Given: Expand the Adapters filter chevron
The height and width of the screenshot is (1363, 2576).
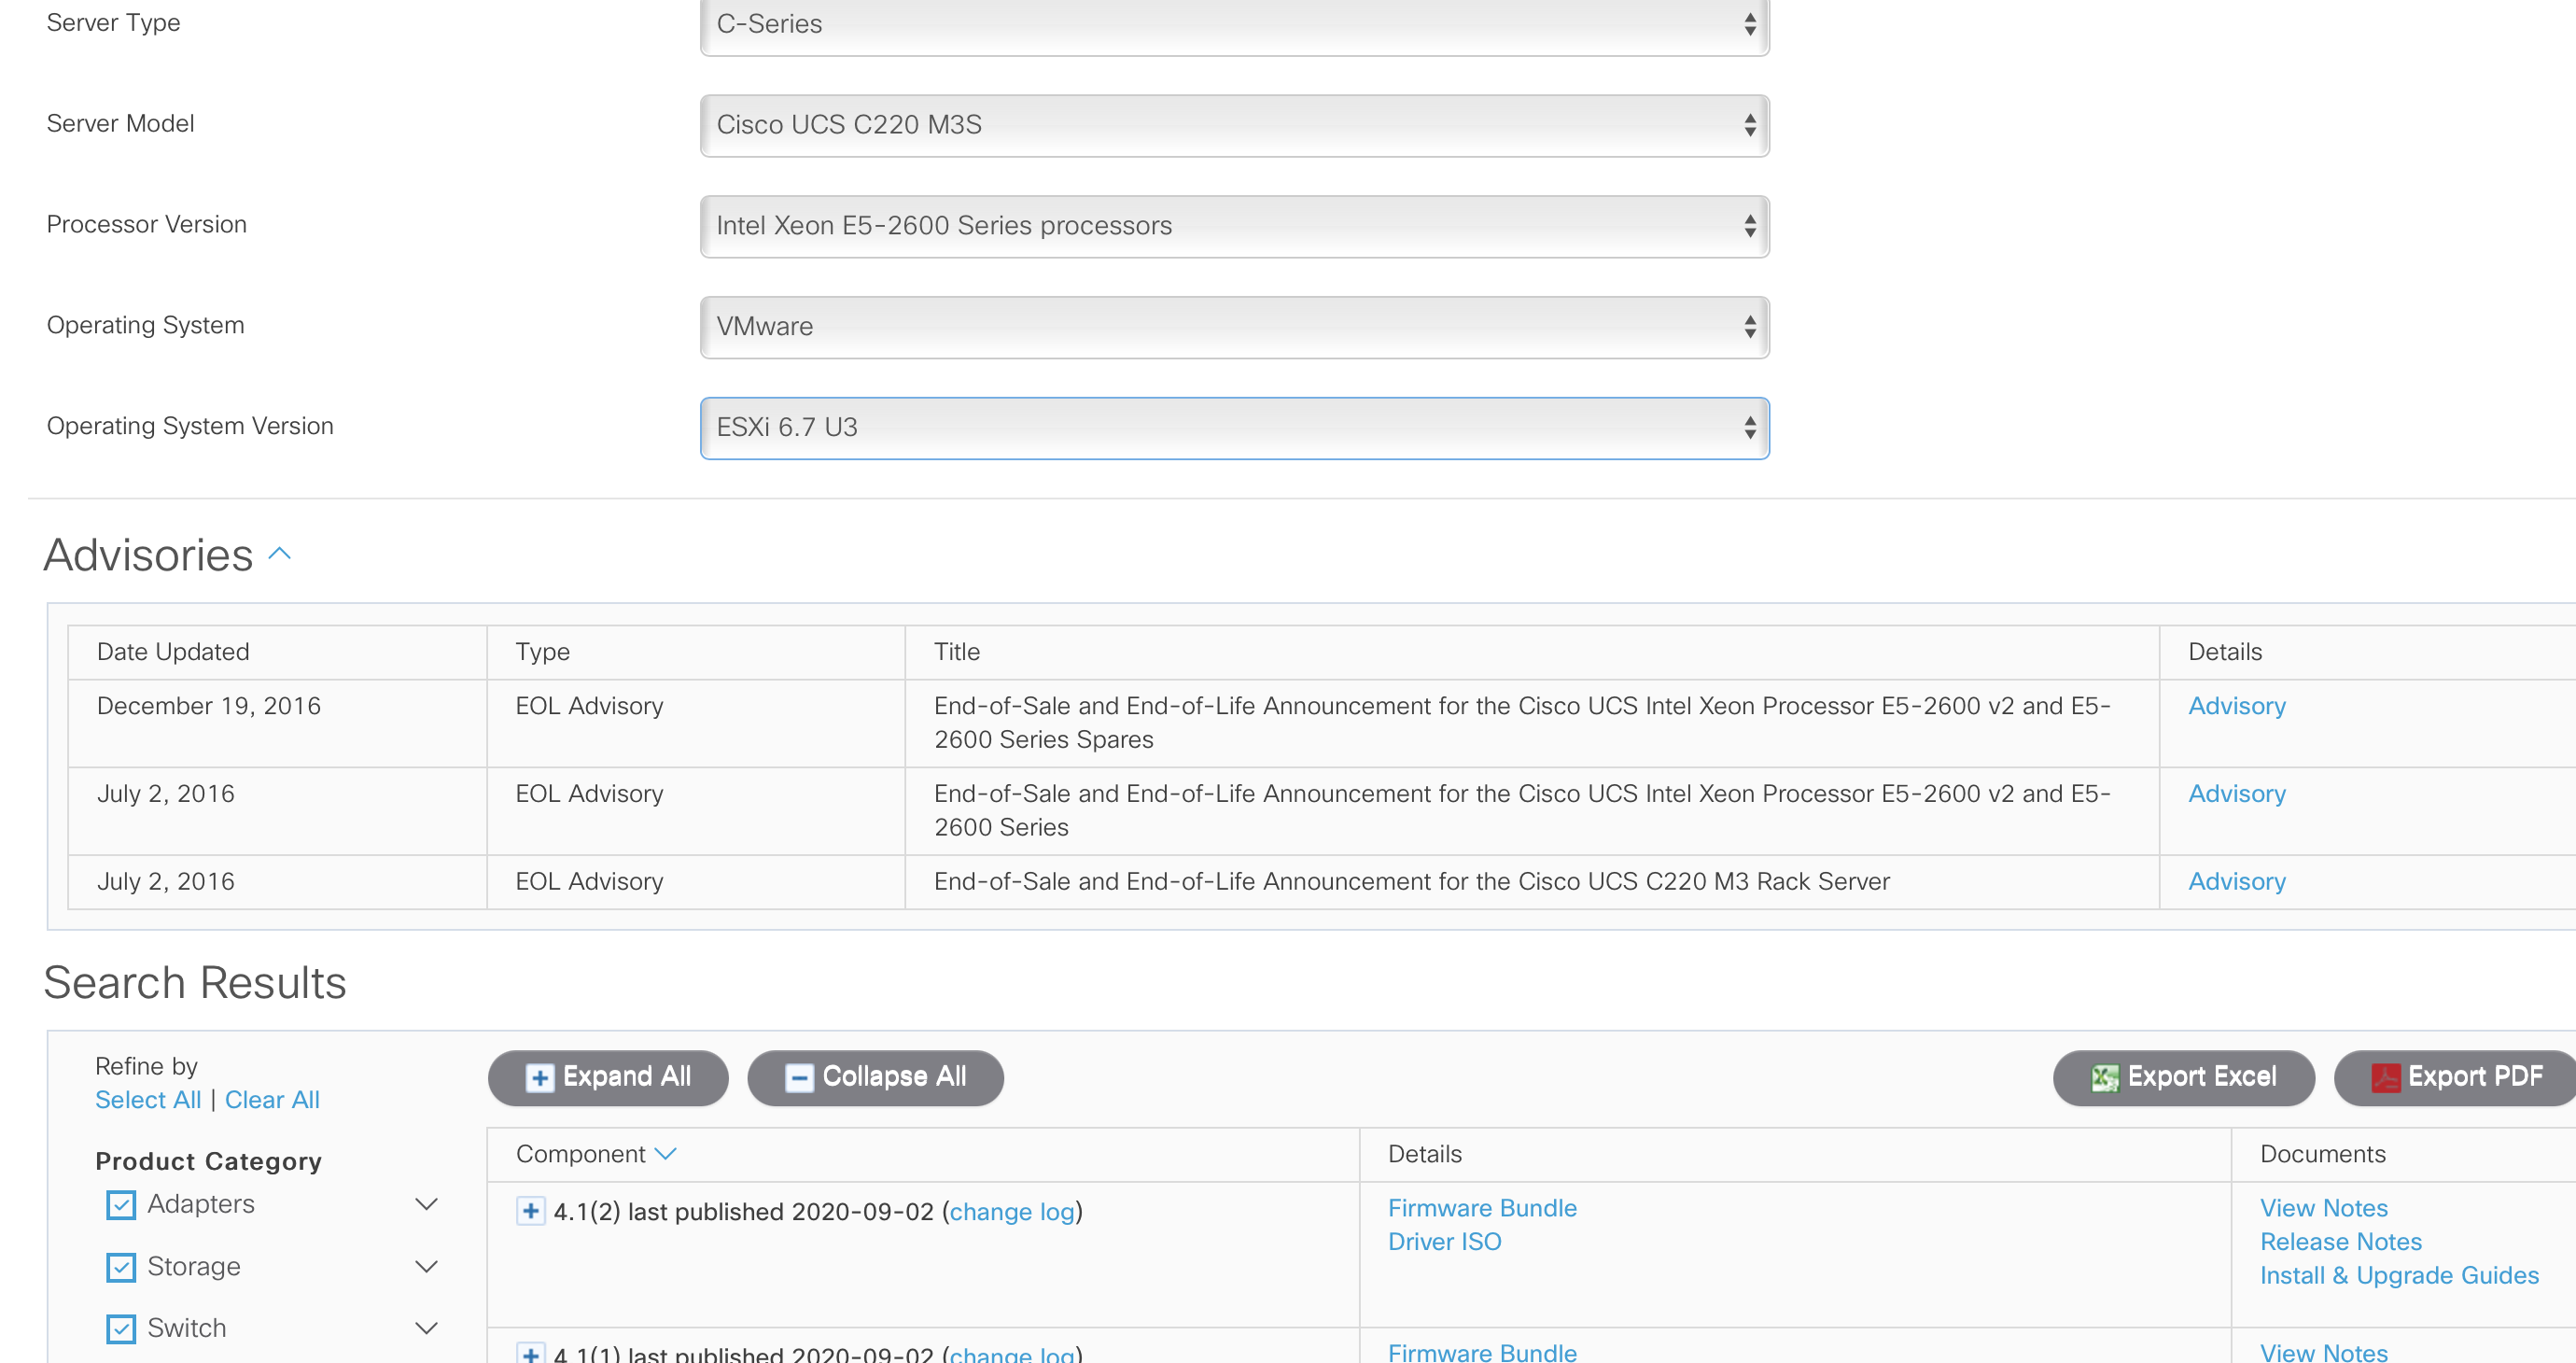Looking at the screenshot, I should (x=427, y=1204).
